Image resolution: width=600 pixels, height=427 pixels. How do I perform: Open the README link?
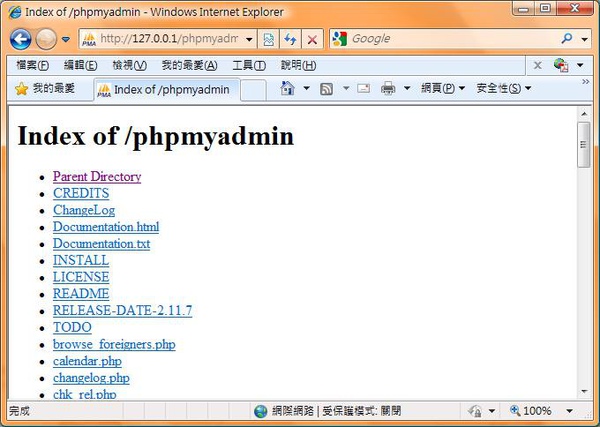(81, 294)
